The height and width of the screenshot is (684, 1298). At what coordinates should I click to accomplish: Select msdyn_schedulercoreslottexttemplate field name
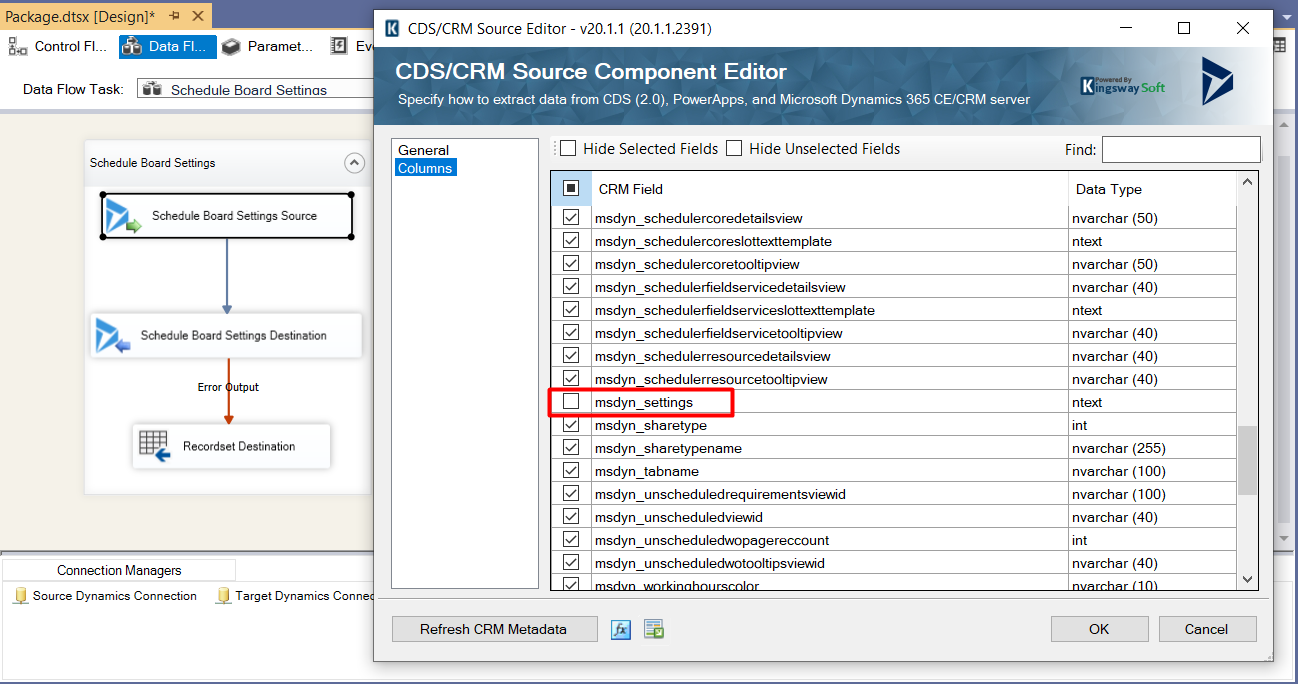(713, 241)
